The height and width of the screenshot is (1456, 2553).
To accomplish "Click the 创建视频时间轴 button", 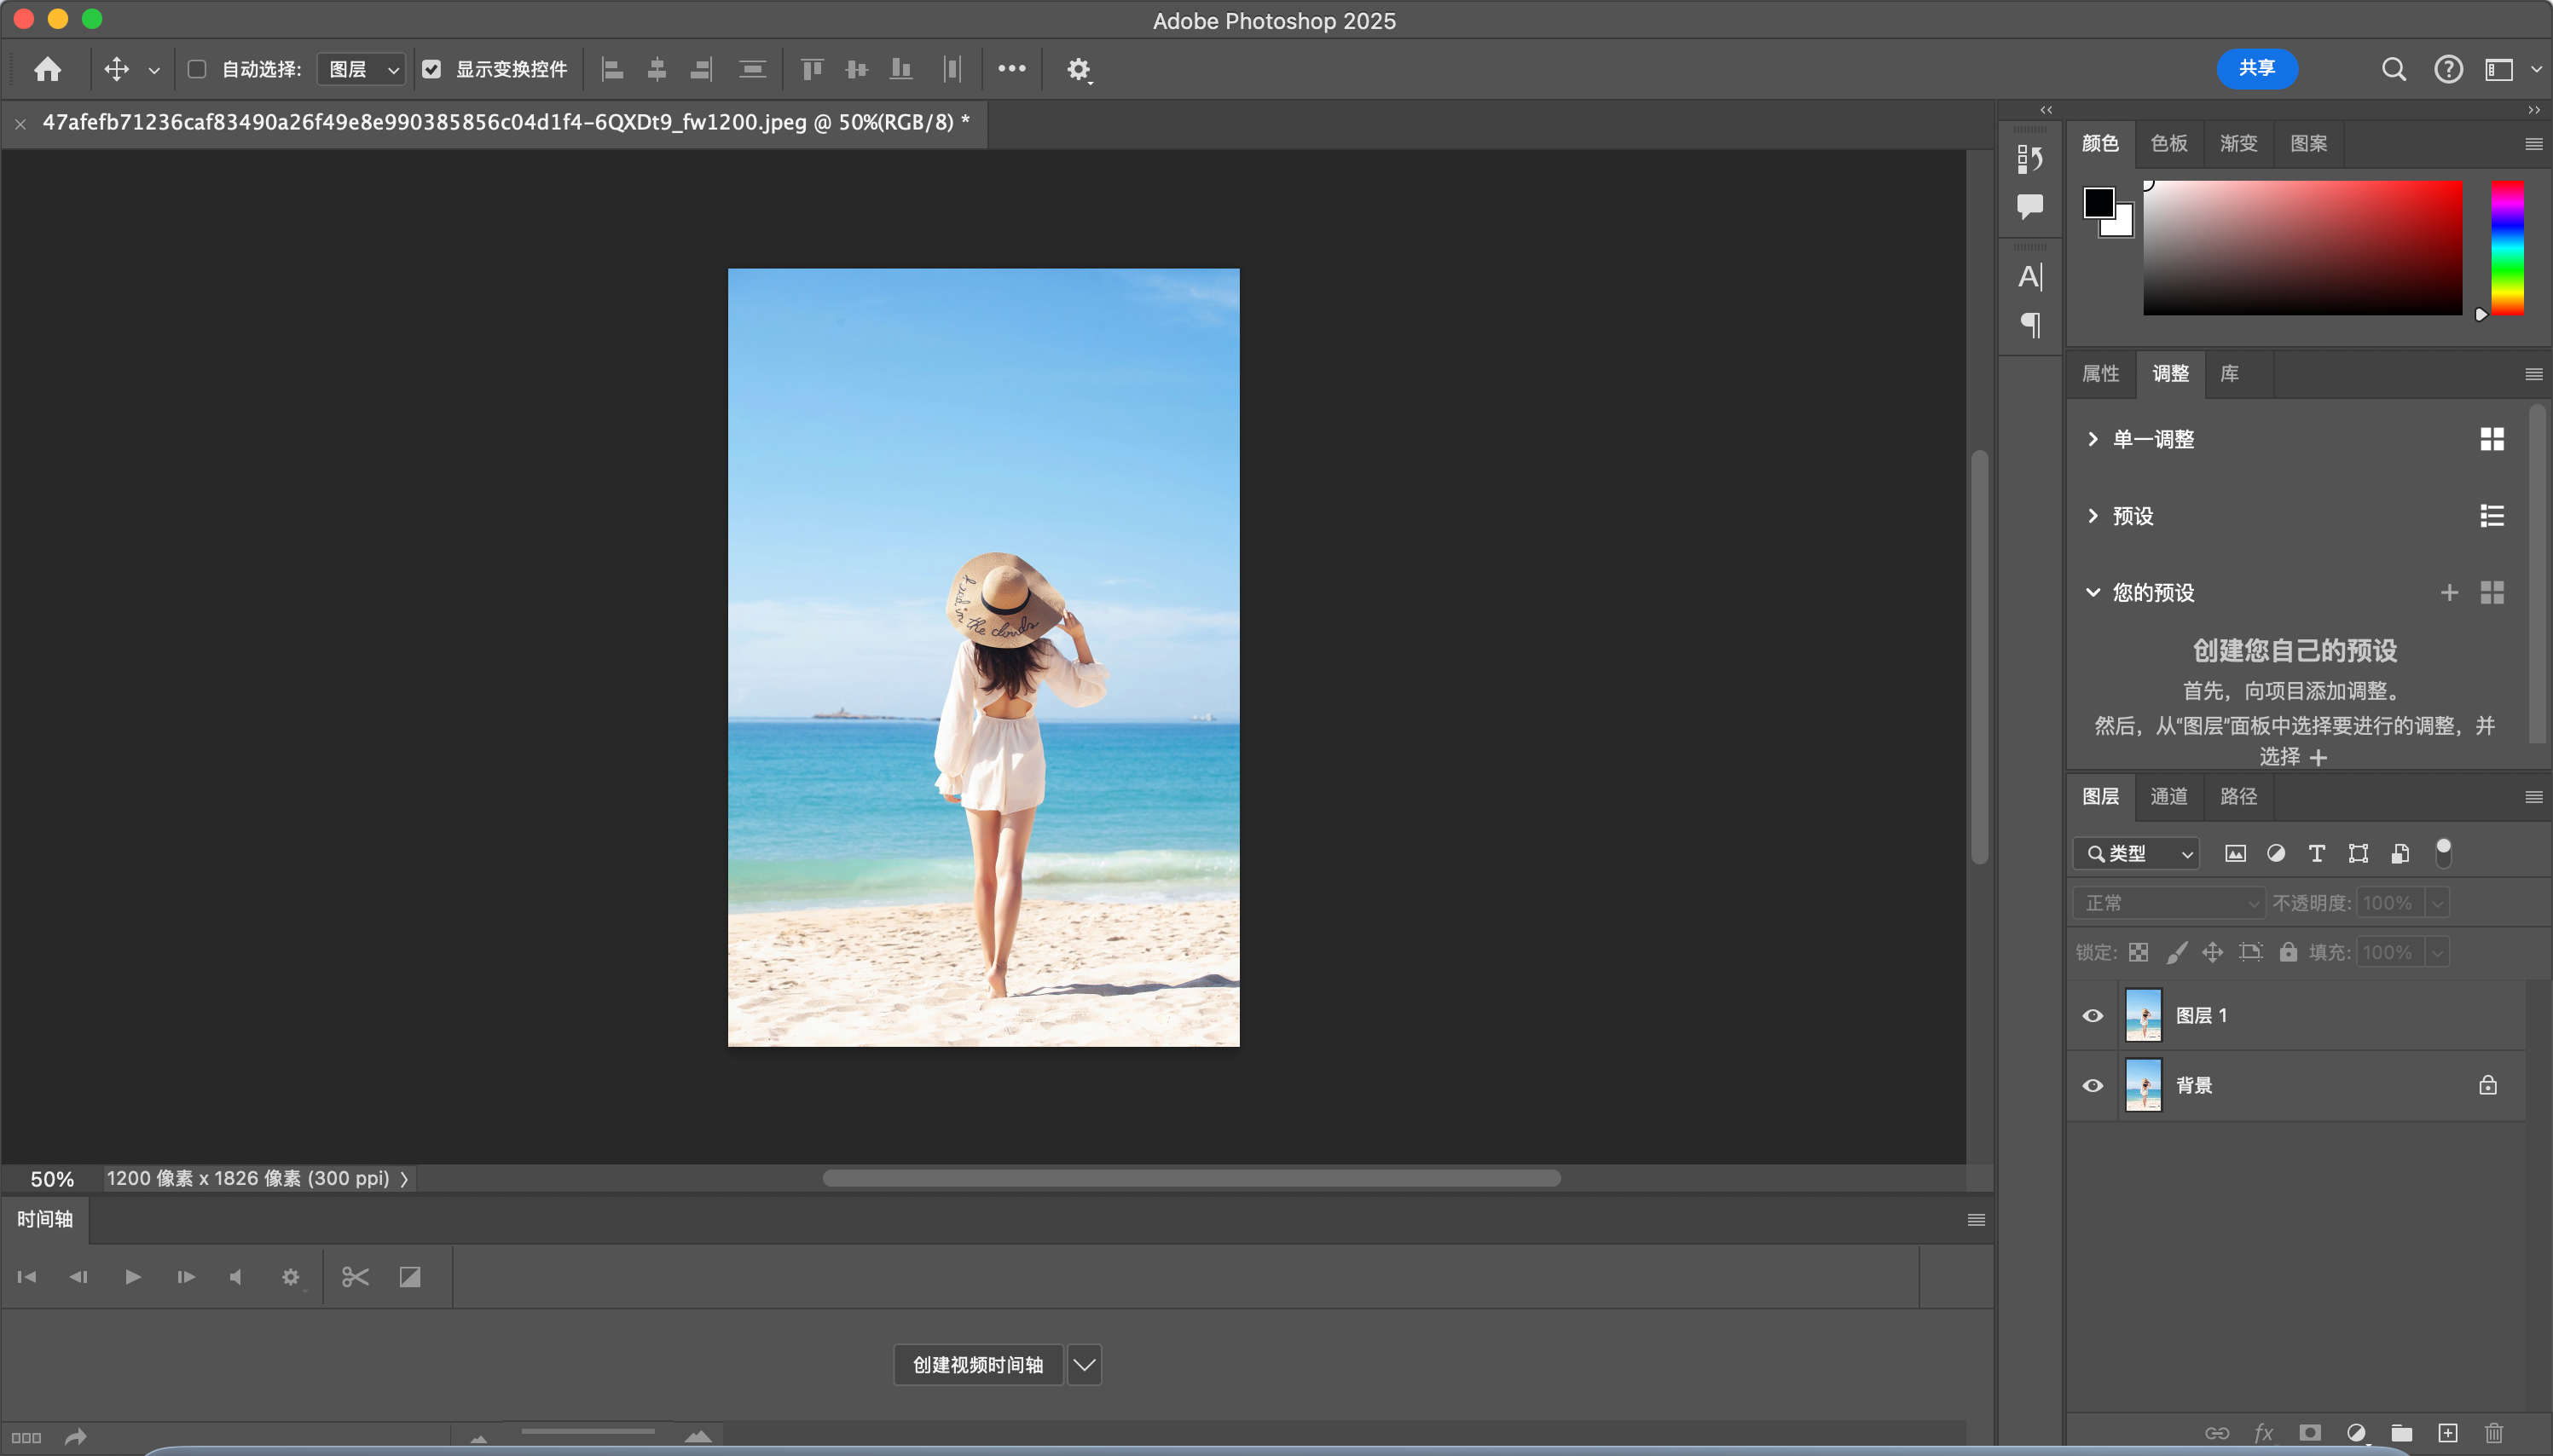I will (977, 1364).
